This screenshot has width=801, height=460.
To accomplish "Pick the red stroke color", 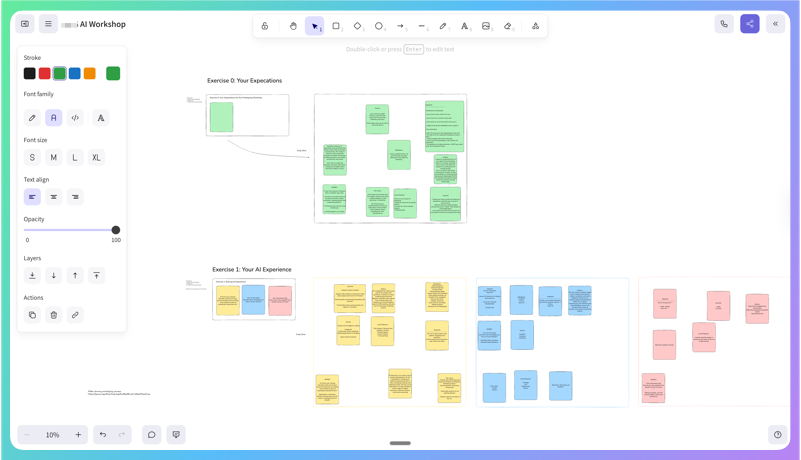I will 44,73.
